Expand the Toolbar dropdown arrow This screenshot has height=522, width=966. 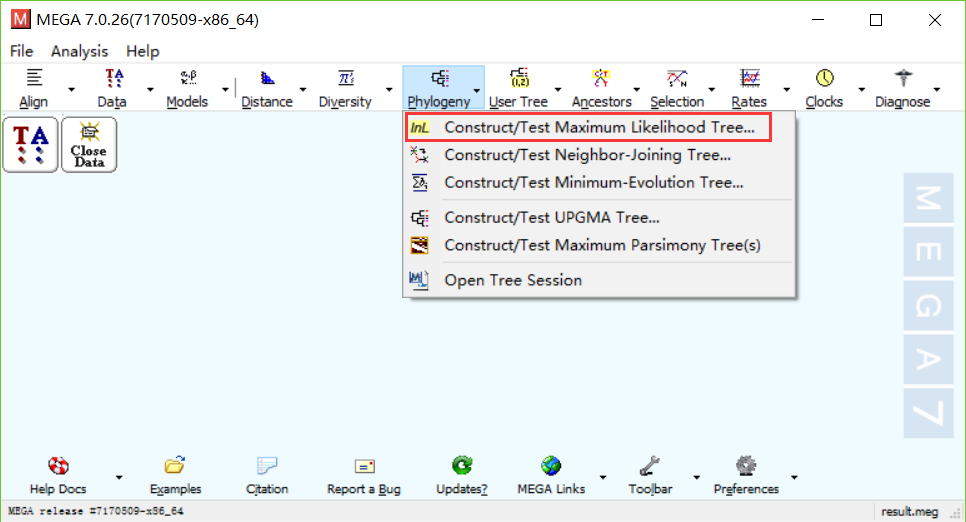coord(696,477)
